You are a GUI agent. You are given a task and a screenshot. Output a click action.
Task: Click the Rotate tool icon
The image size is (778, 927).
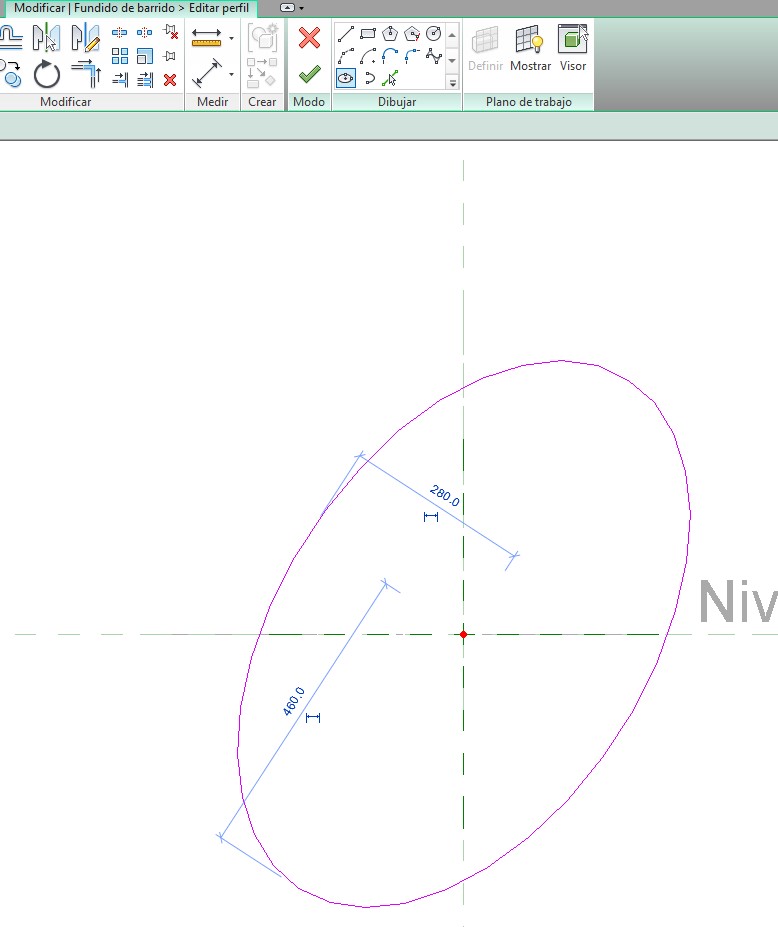[x=47, y=75]
